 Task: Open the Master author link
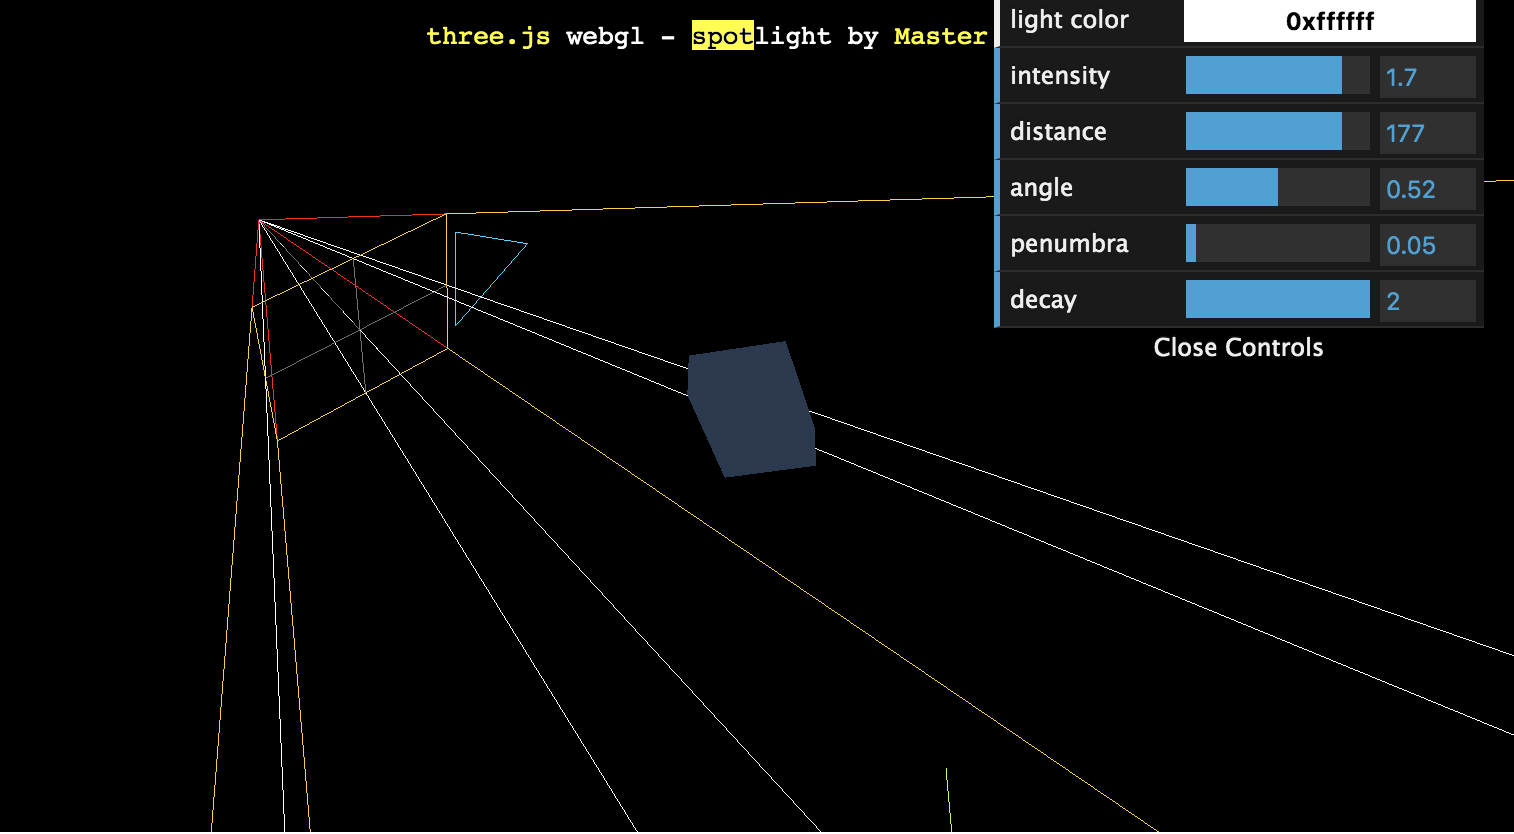[940, 37]
